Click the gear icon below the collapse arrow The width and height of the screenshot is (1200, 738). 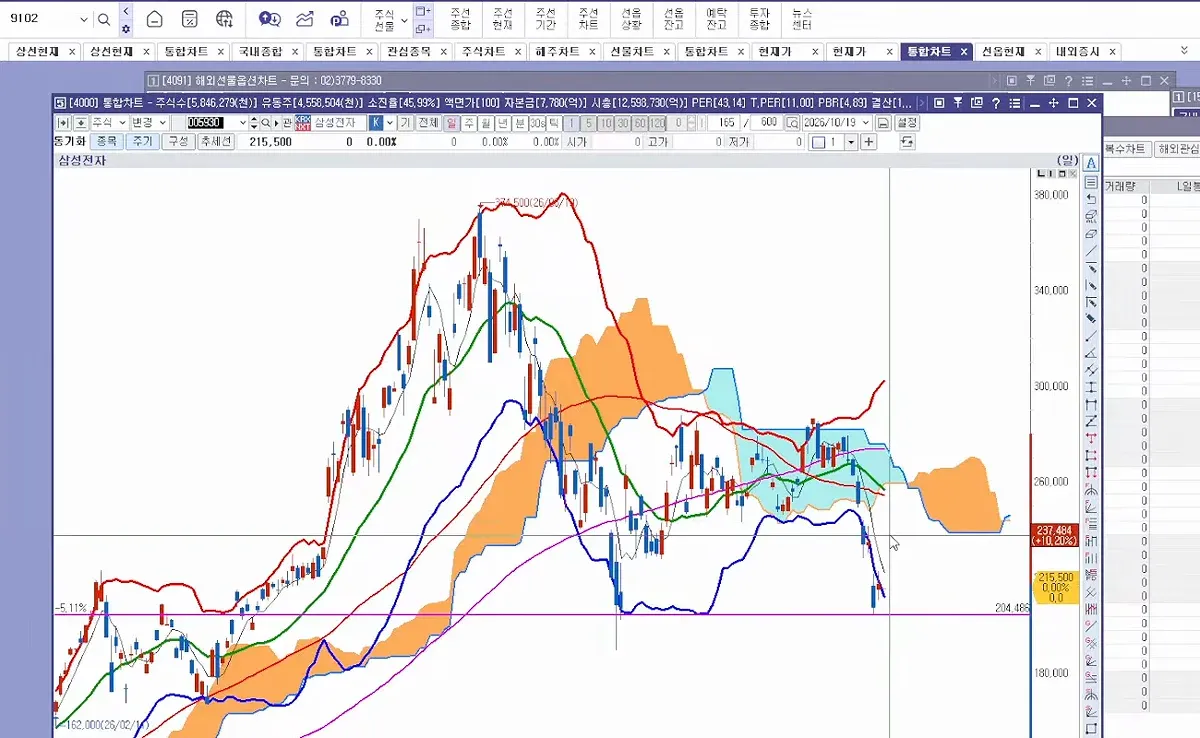coord(126,29)
